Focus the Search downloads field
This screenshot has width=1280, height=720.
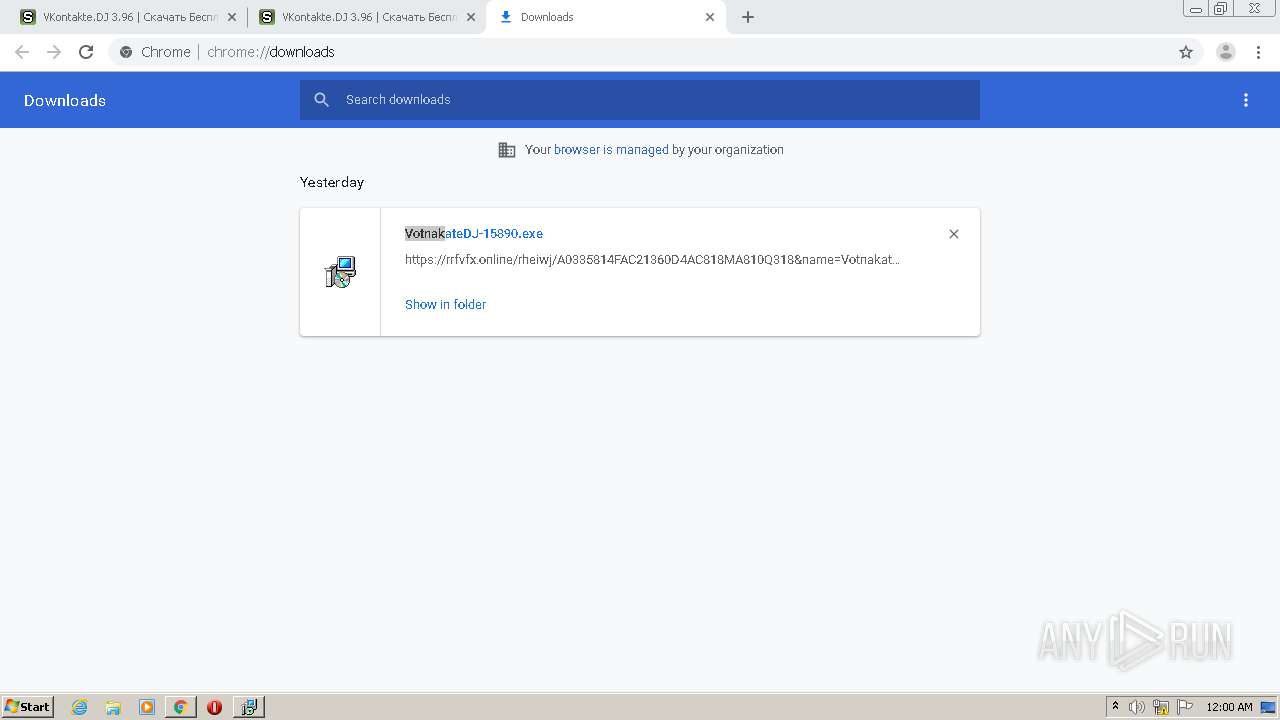(640, 100)
